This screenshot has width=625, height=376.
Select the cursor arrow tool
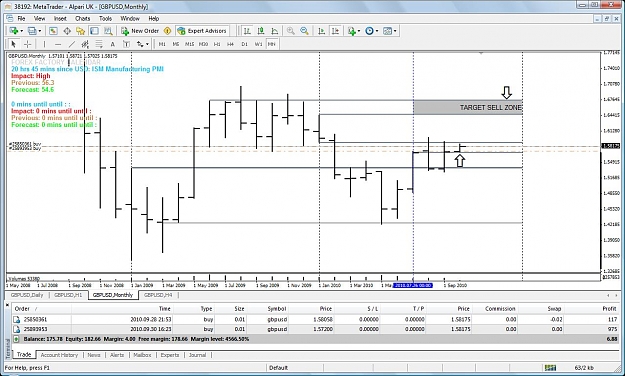(13, 44)
